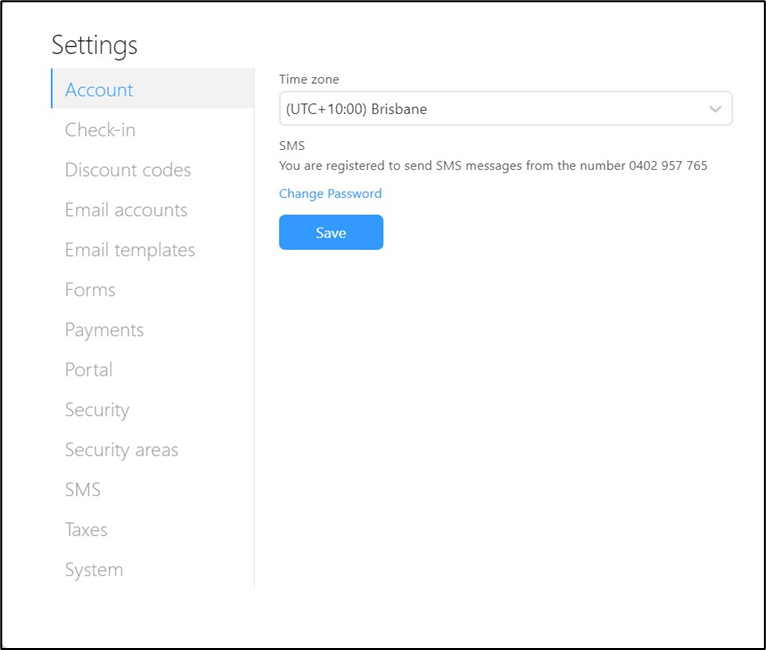Select Portal in settings menu
766x650 pixels.
89,370
